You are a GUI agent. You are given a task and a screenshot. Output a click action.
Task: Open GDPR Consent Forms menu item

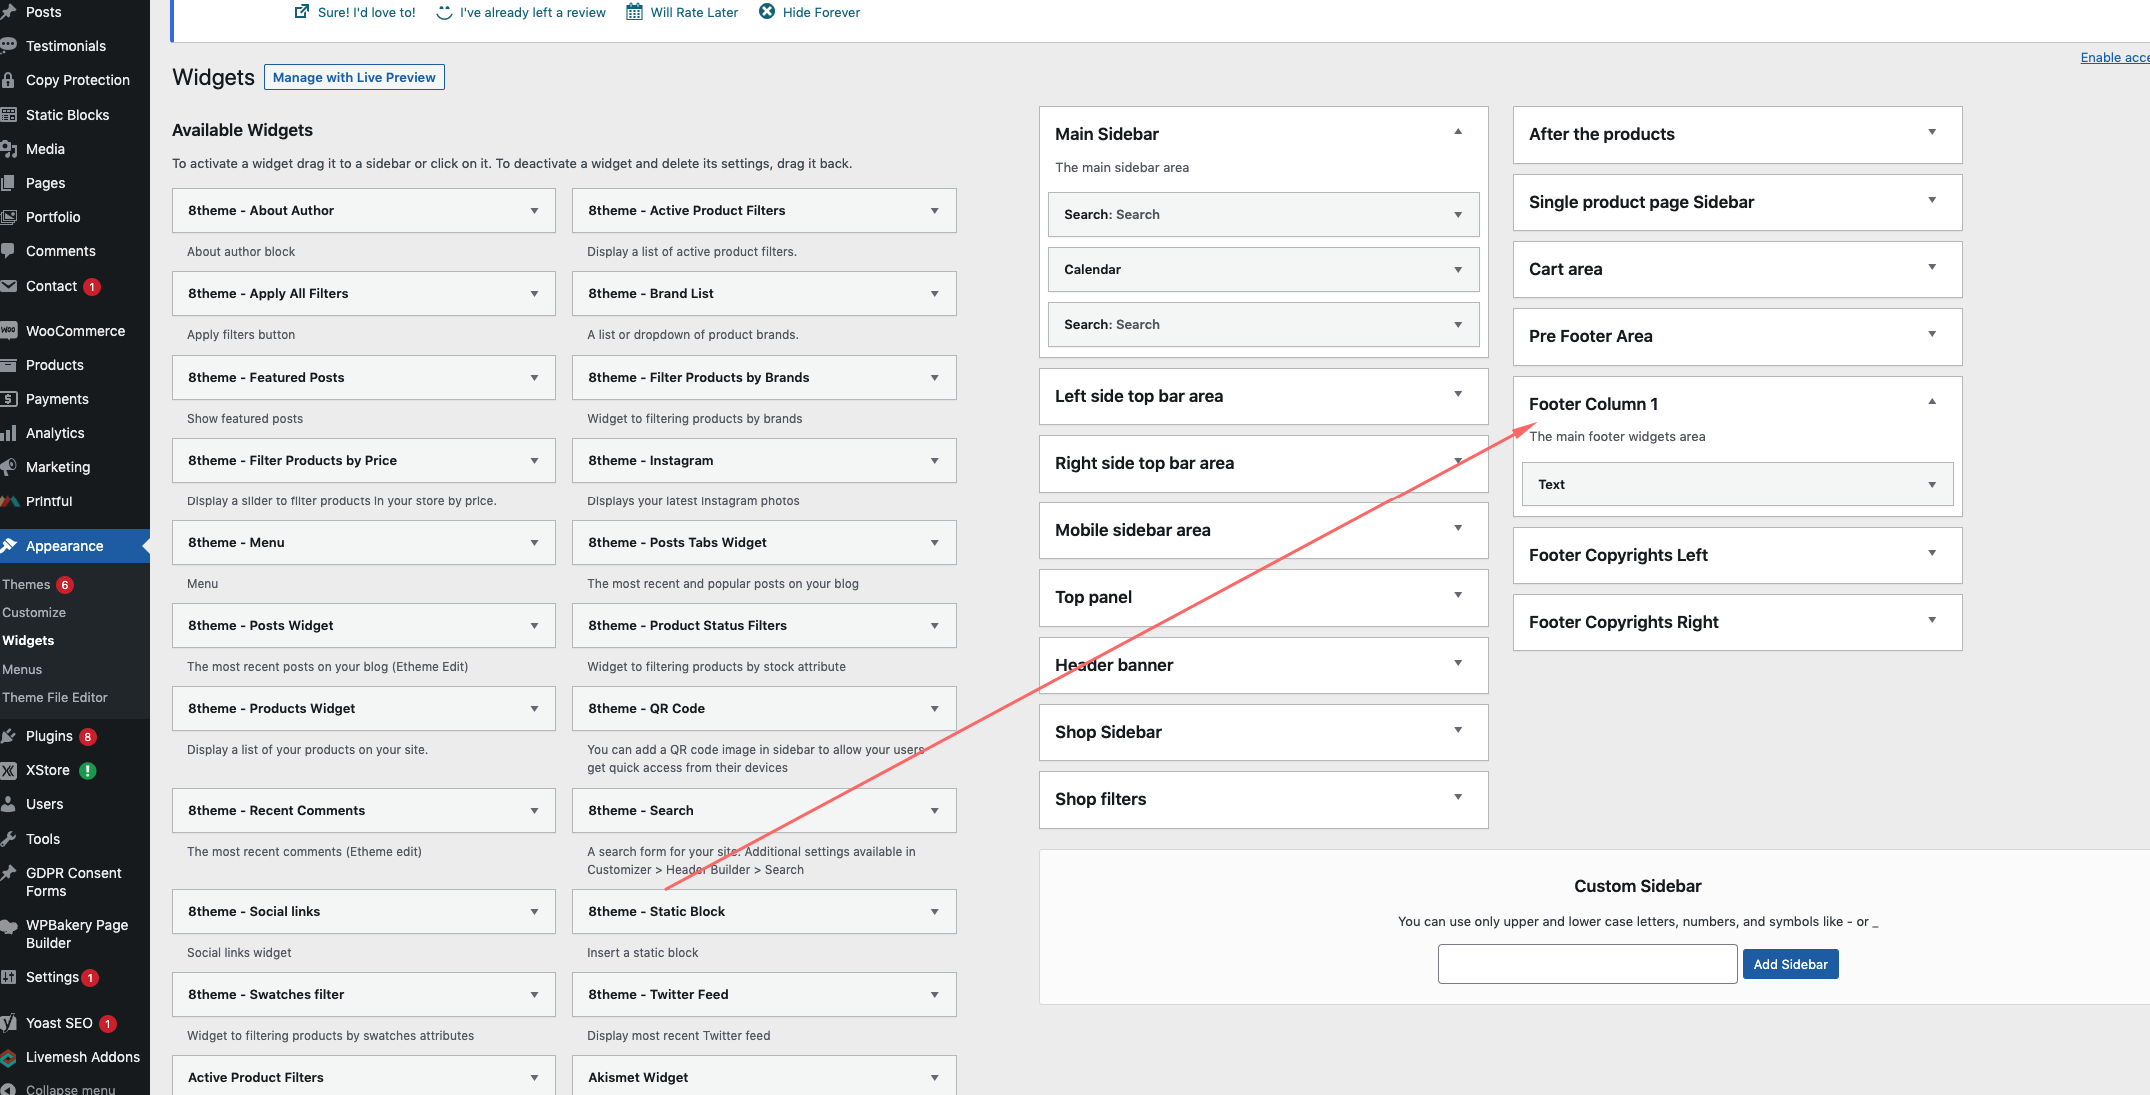click(74, 882)
